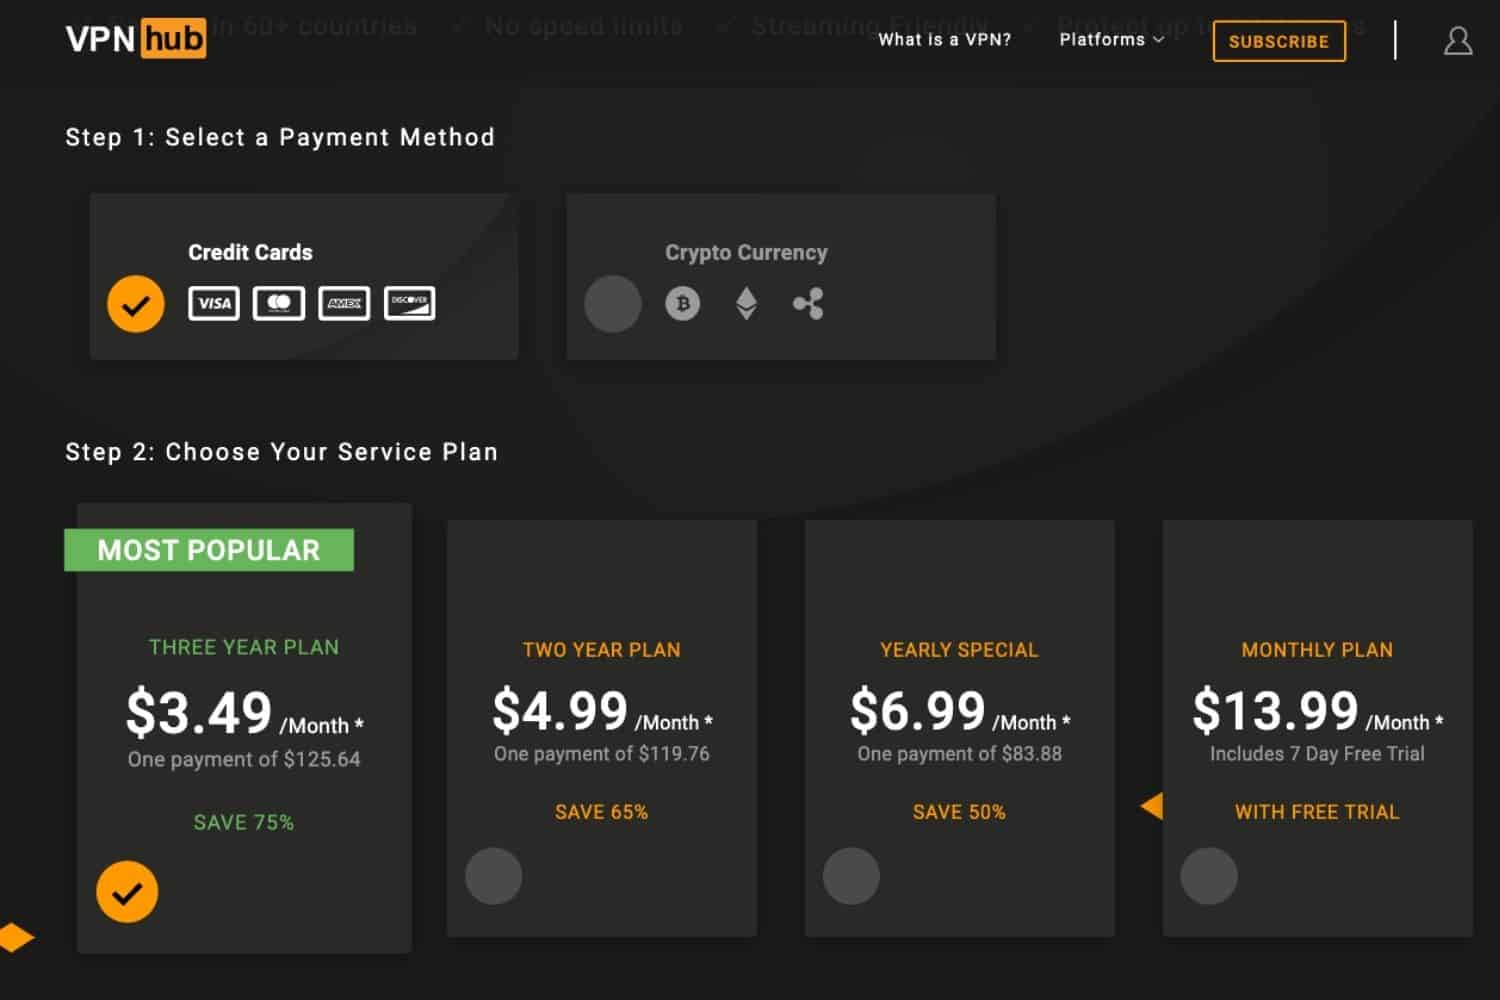
Task: Click the Mastercard icon
Action: pyautogui.click(x=279, y=303)
